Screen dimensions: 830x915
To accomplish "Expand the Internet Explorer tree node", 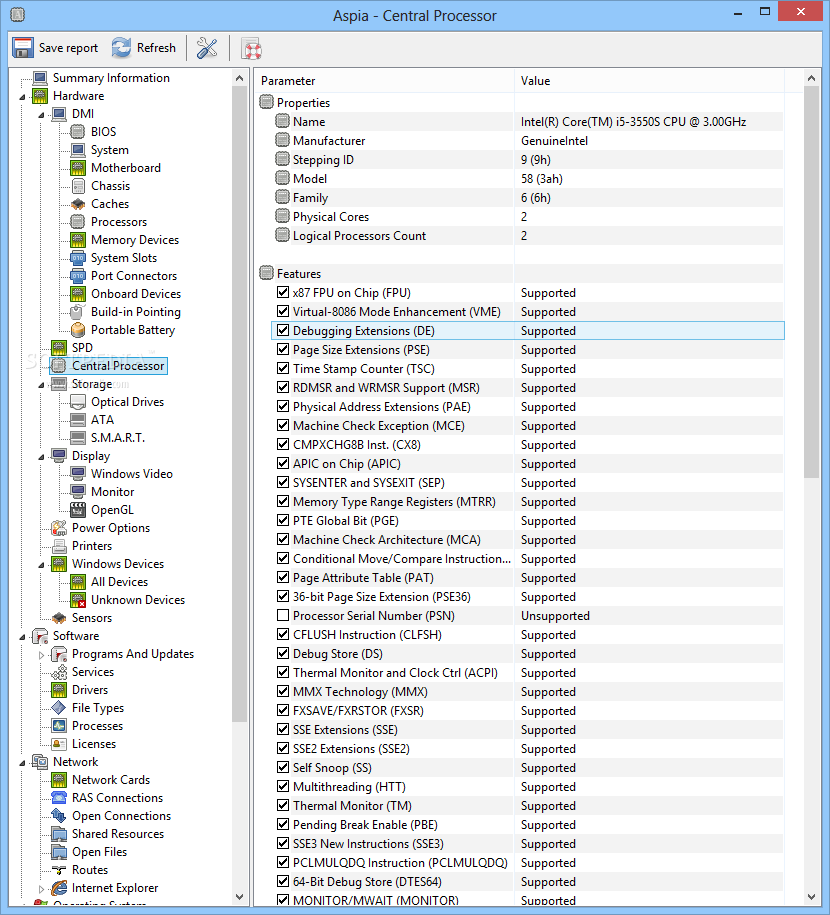I will pos(41,889).
